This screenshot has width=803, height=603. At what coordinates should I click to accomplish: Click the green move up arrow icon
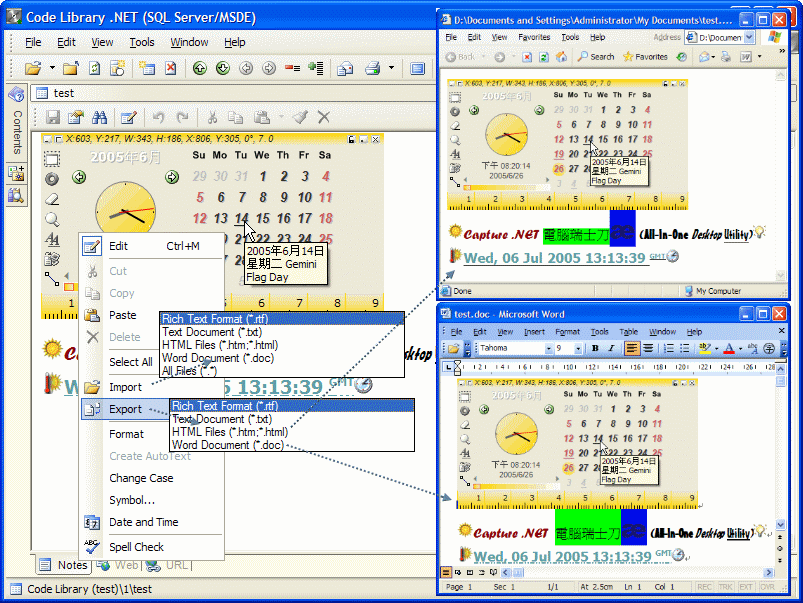pos(200,68)
